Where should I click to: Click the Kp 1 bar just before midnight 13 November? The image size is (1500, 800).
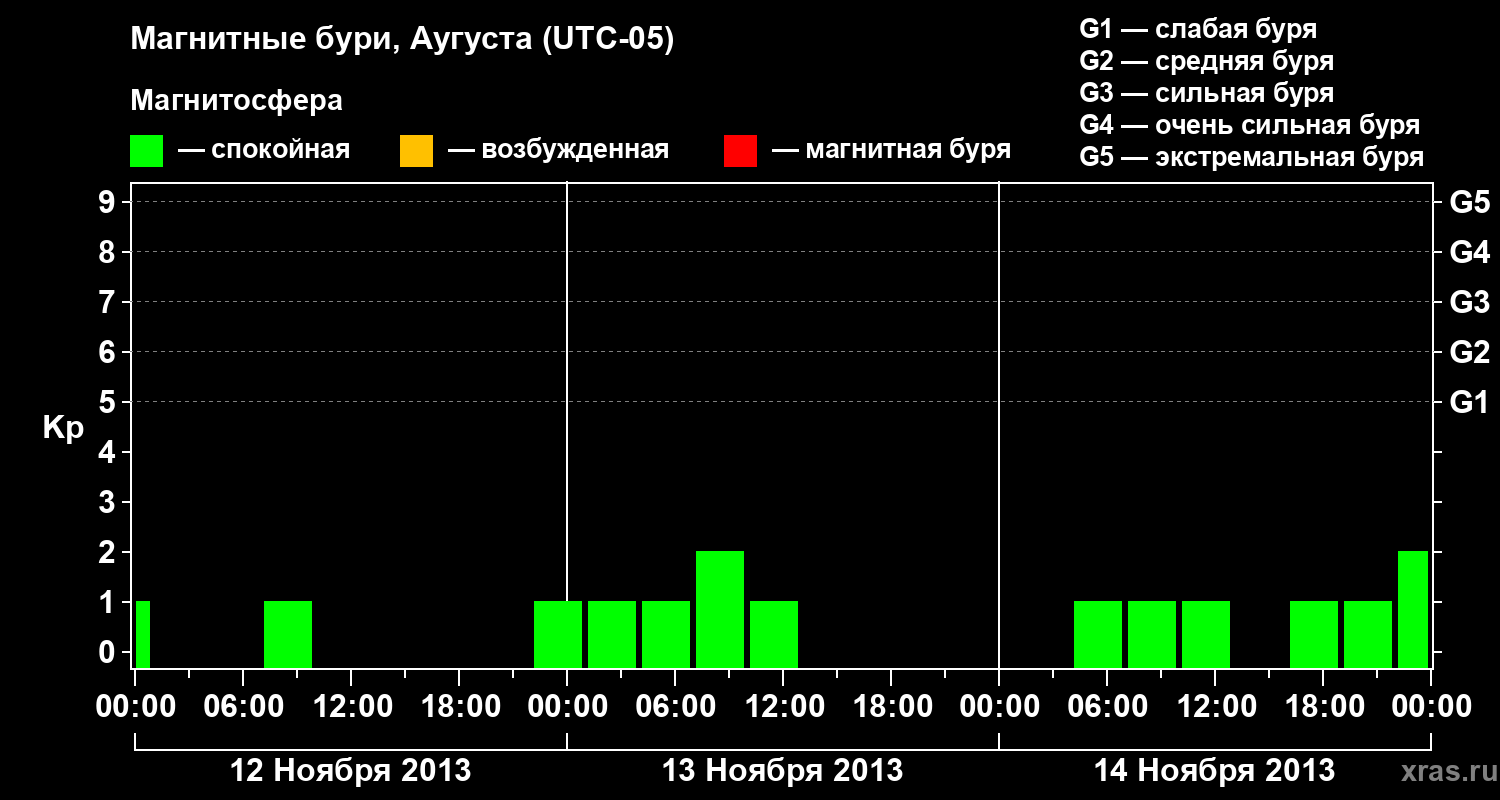(x=558, y=634)
